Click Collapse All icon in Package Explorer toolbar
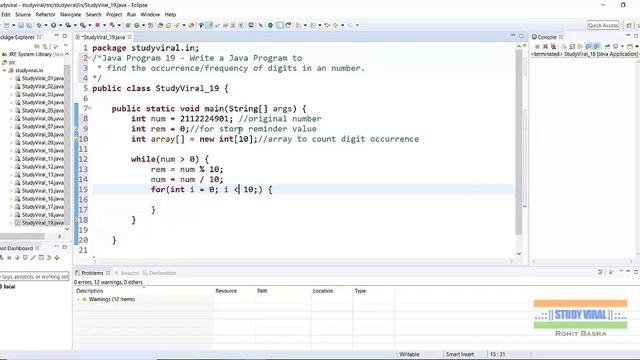The height and width of the screenshot is (360, 640). pyautogui.click(x=37, y=47)
